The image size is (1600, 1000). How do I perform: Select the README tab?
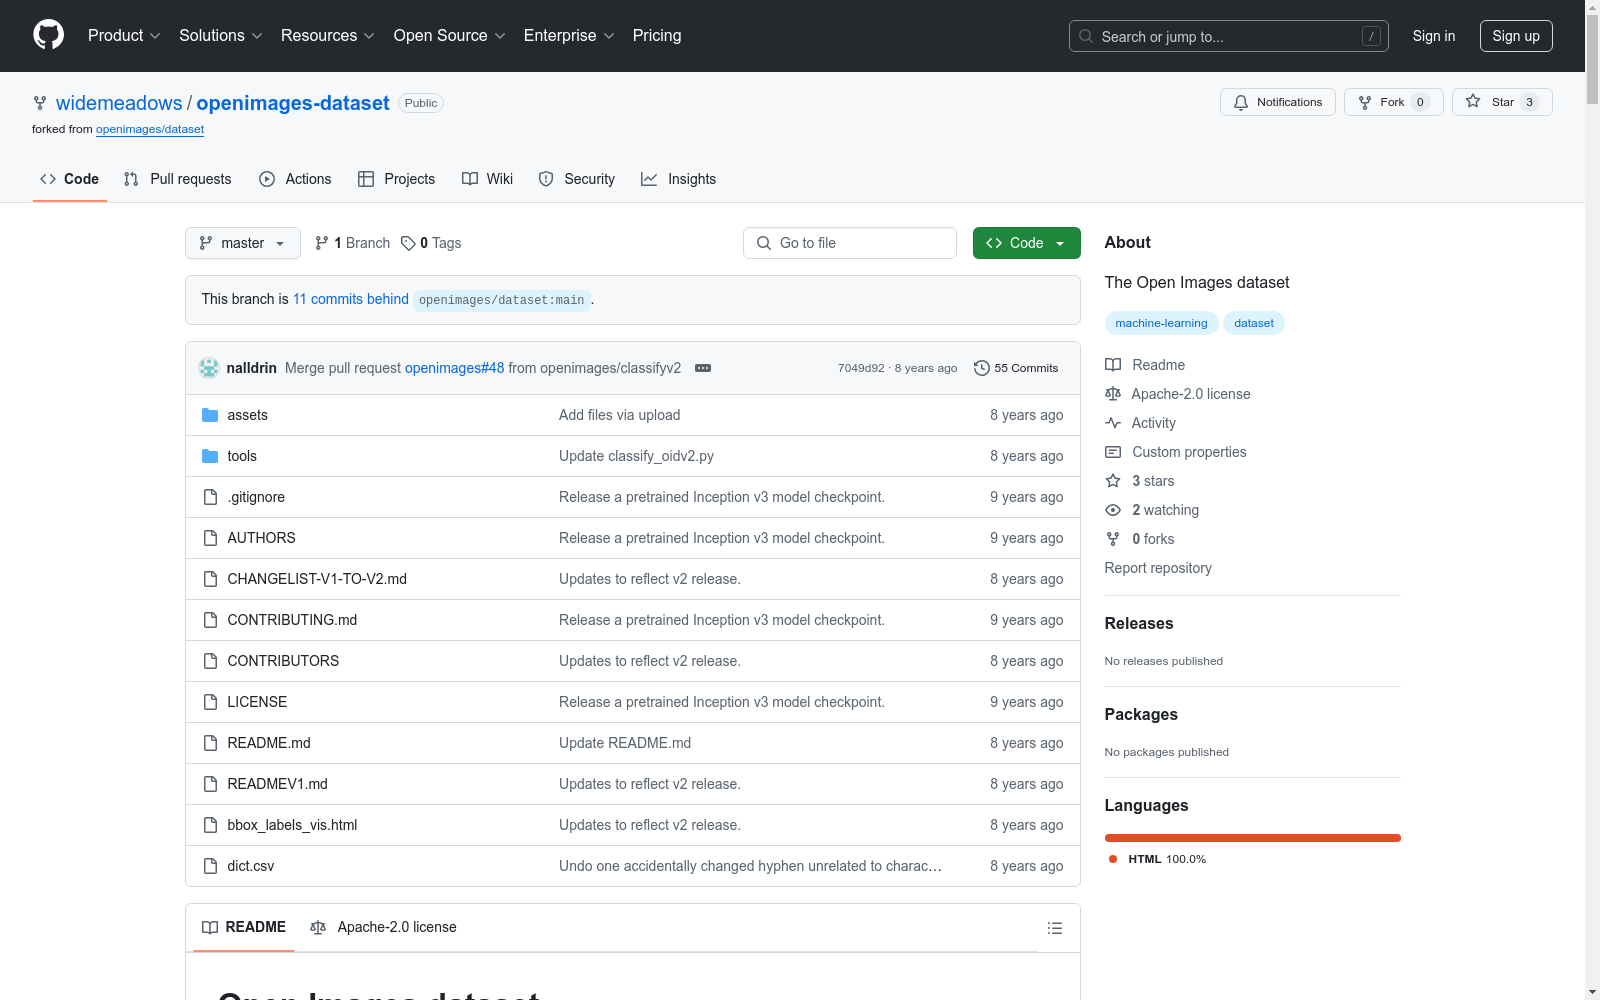[244, 927]
